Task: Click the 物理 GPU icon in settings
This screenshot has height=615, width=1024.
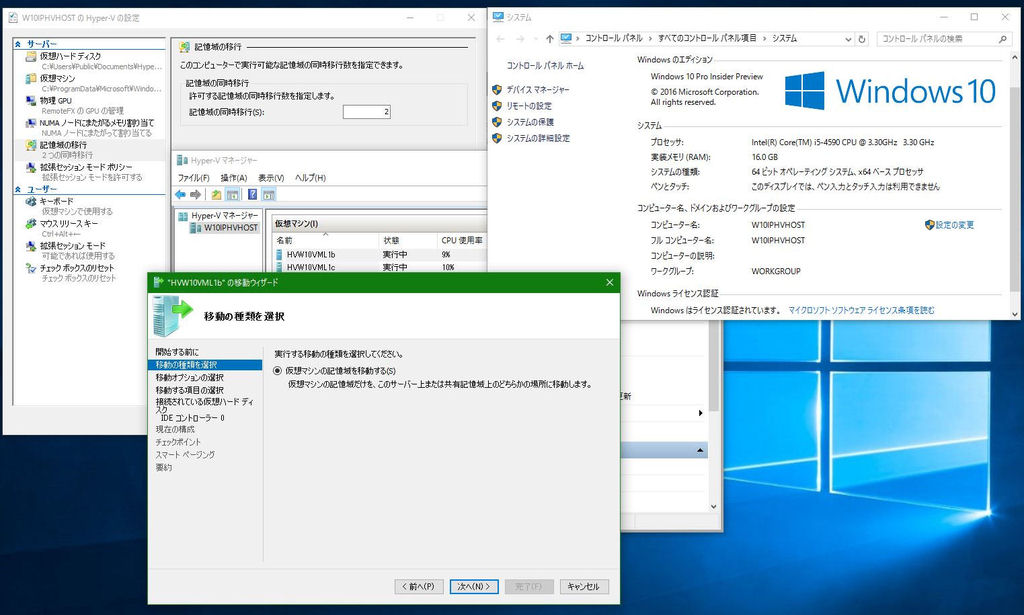Action: 31,101
